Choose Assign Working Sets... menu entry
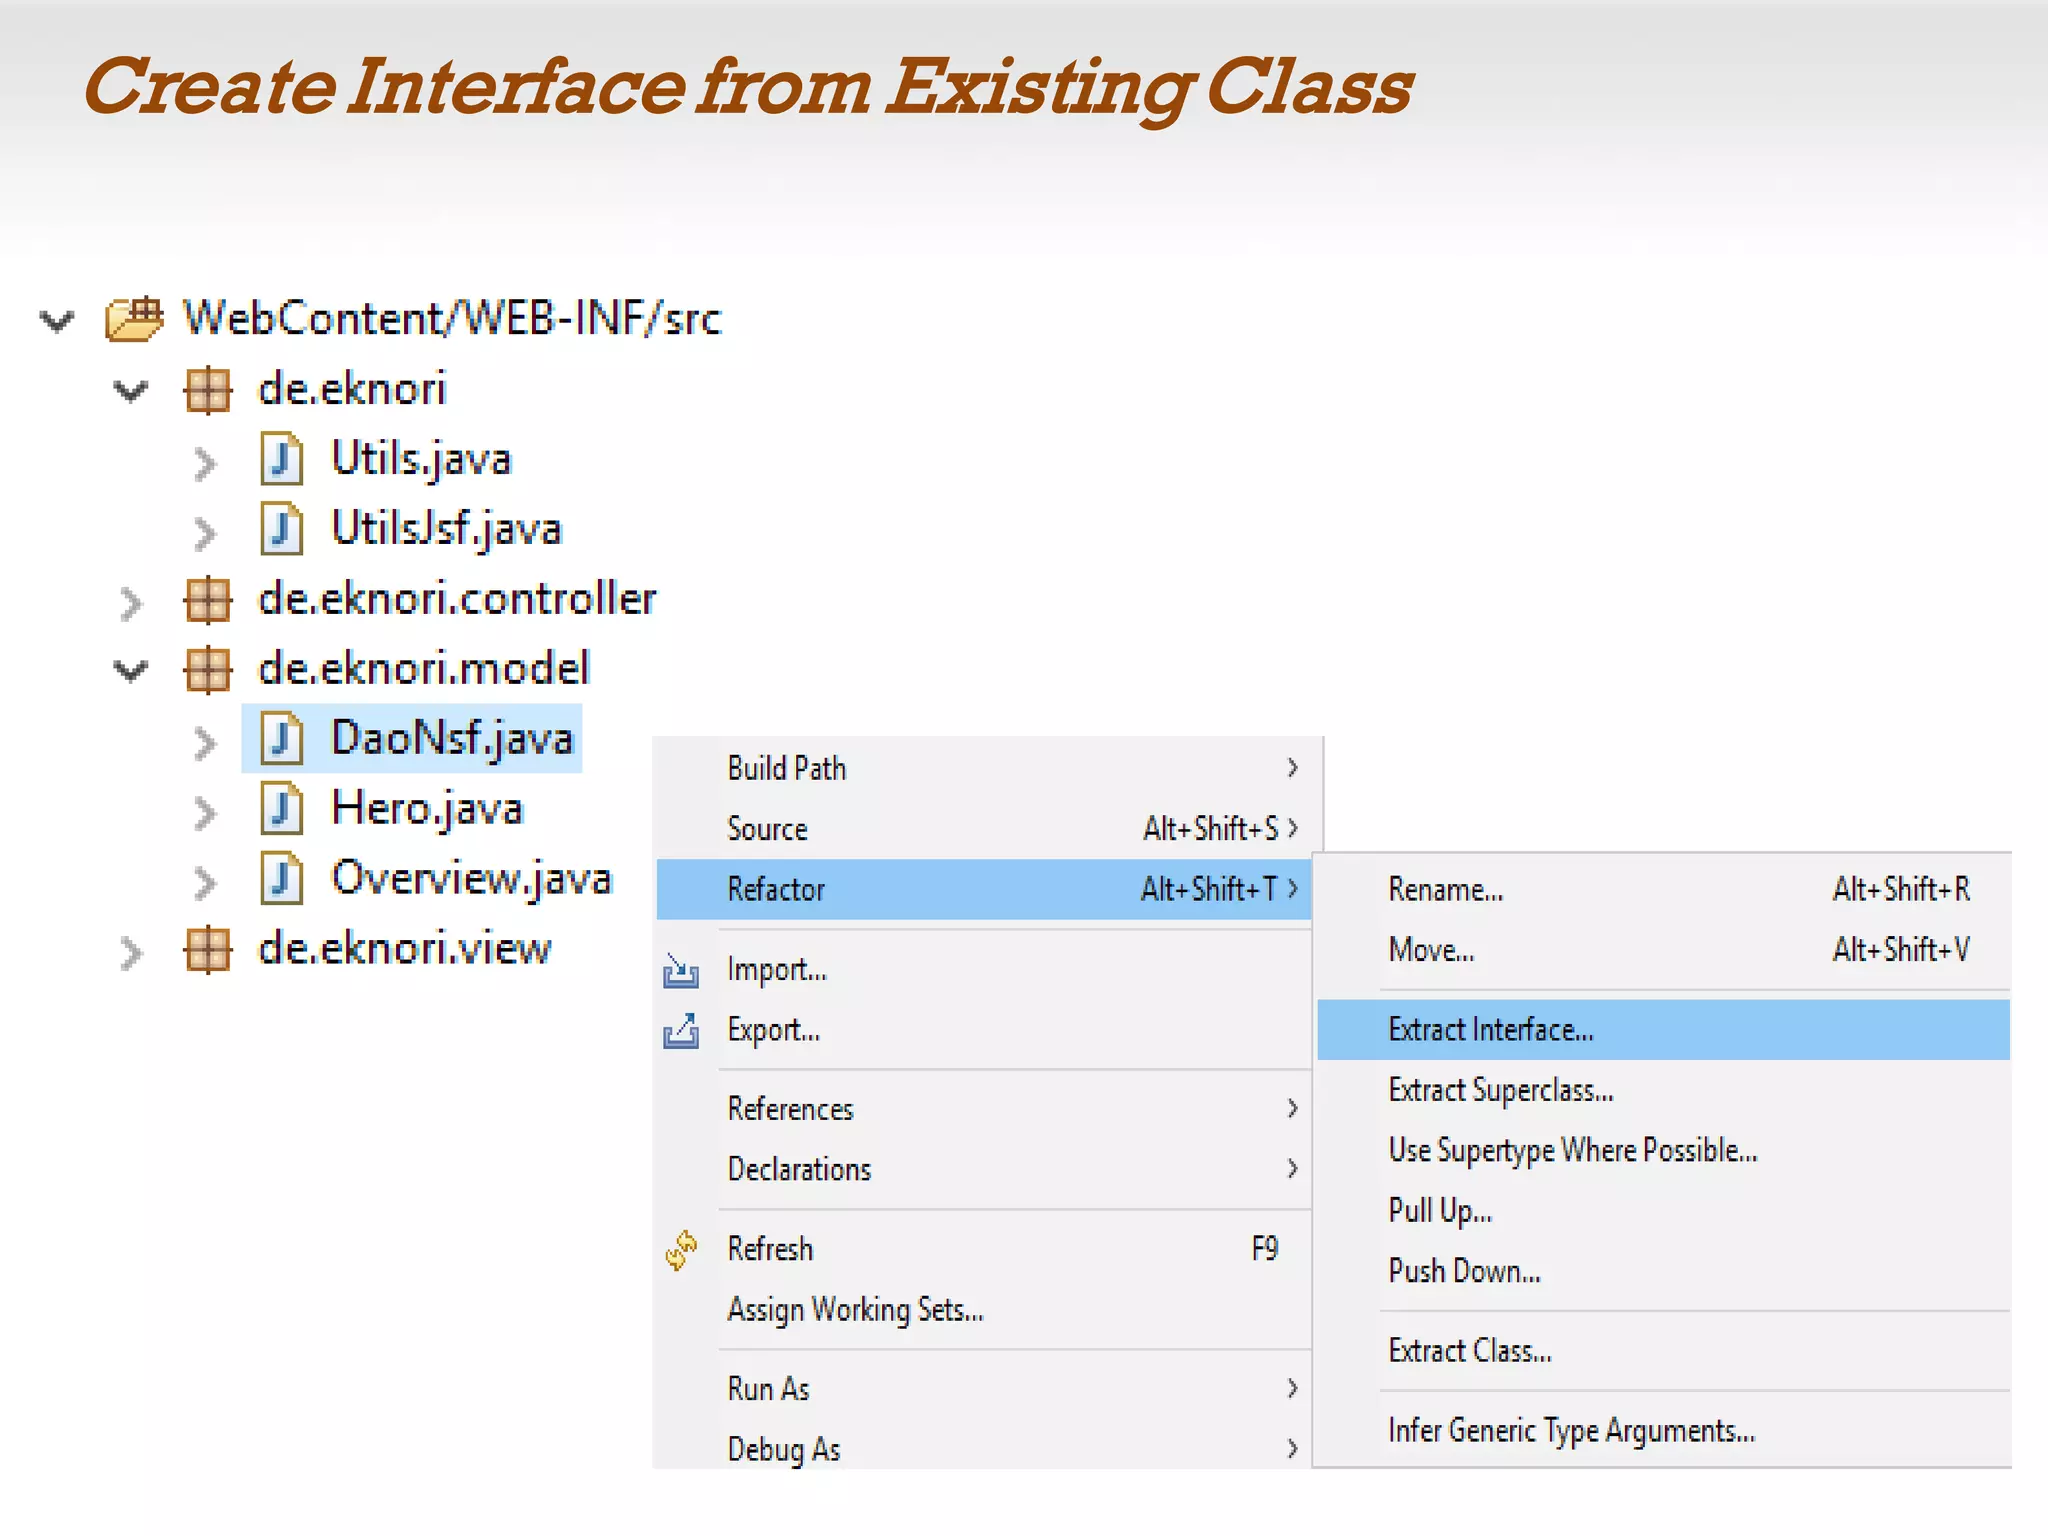The image size is (2048, 1536). click(855, 1310)
